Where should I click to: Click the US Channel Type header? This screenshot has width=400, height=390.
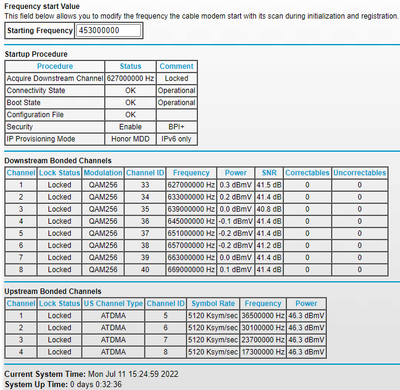[113, 303]
